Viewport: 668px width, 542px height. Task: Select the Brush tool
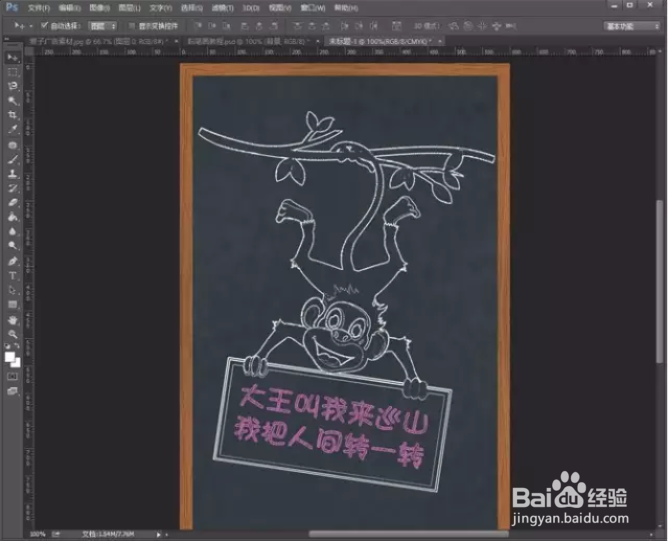[x=12, y=159]
